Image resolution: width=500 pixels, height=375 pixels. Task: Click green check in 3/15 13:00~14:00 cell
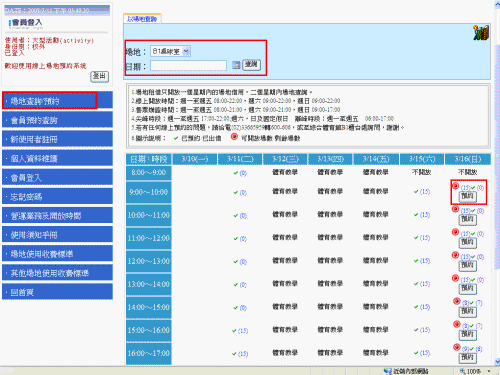(416, 284)
